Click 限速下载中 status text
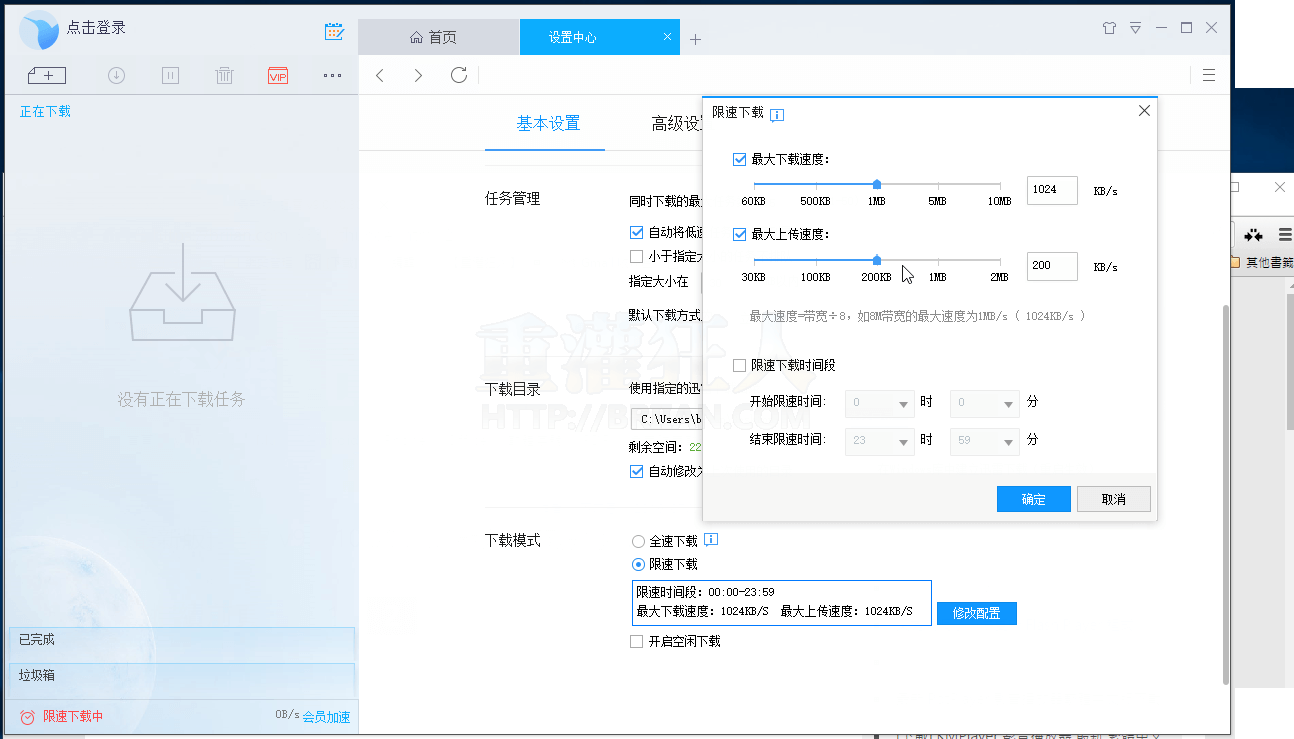The width and height of the screenshot is (1294, 739). 73,717
